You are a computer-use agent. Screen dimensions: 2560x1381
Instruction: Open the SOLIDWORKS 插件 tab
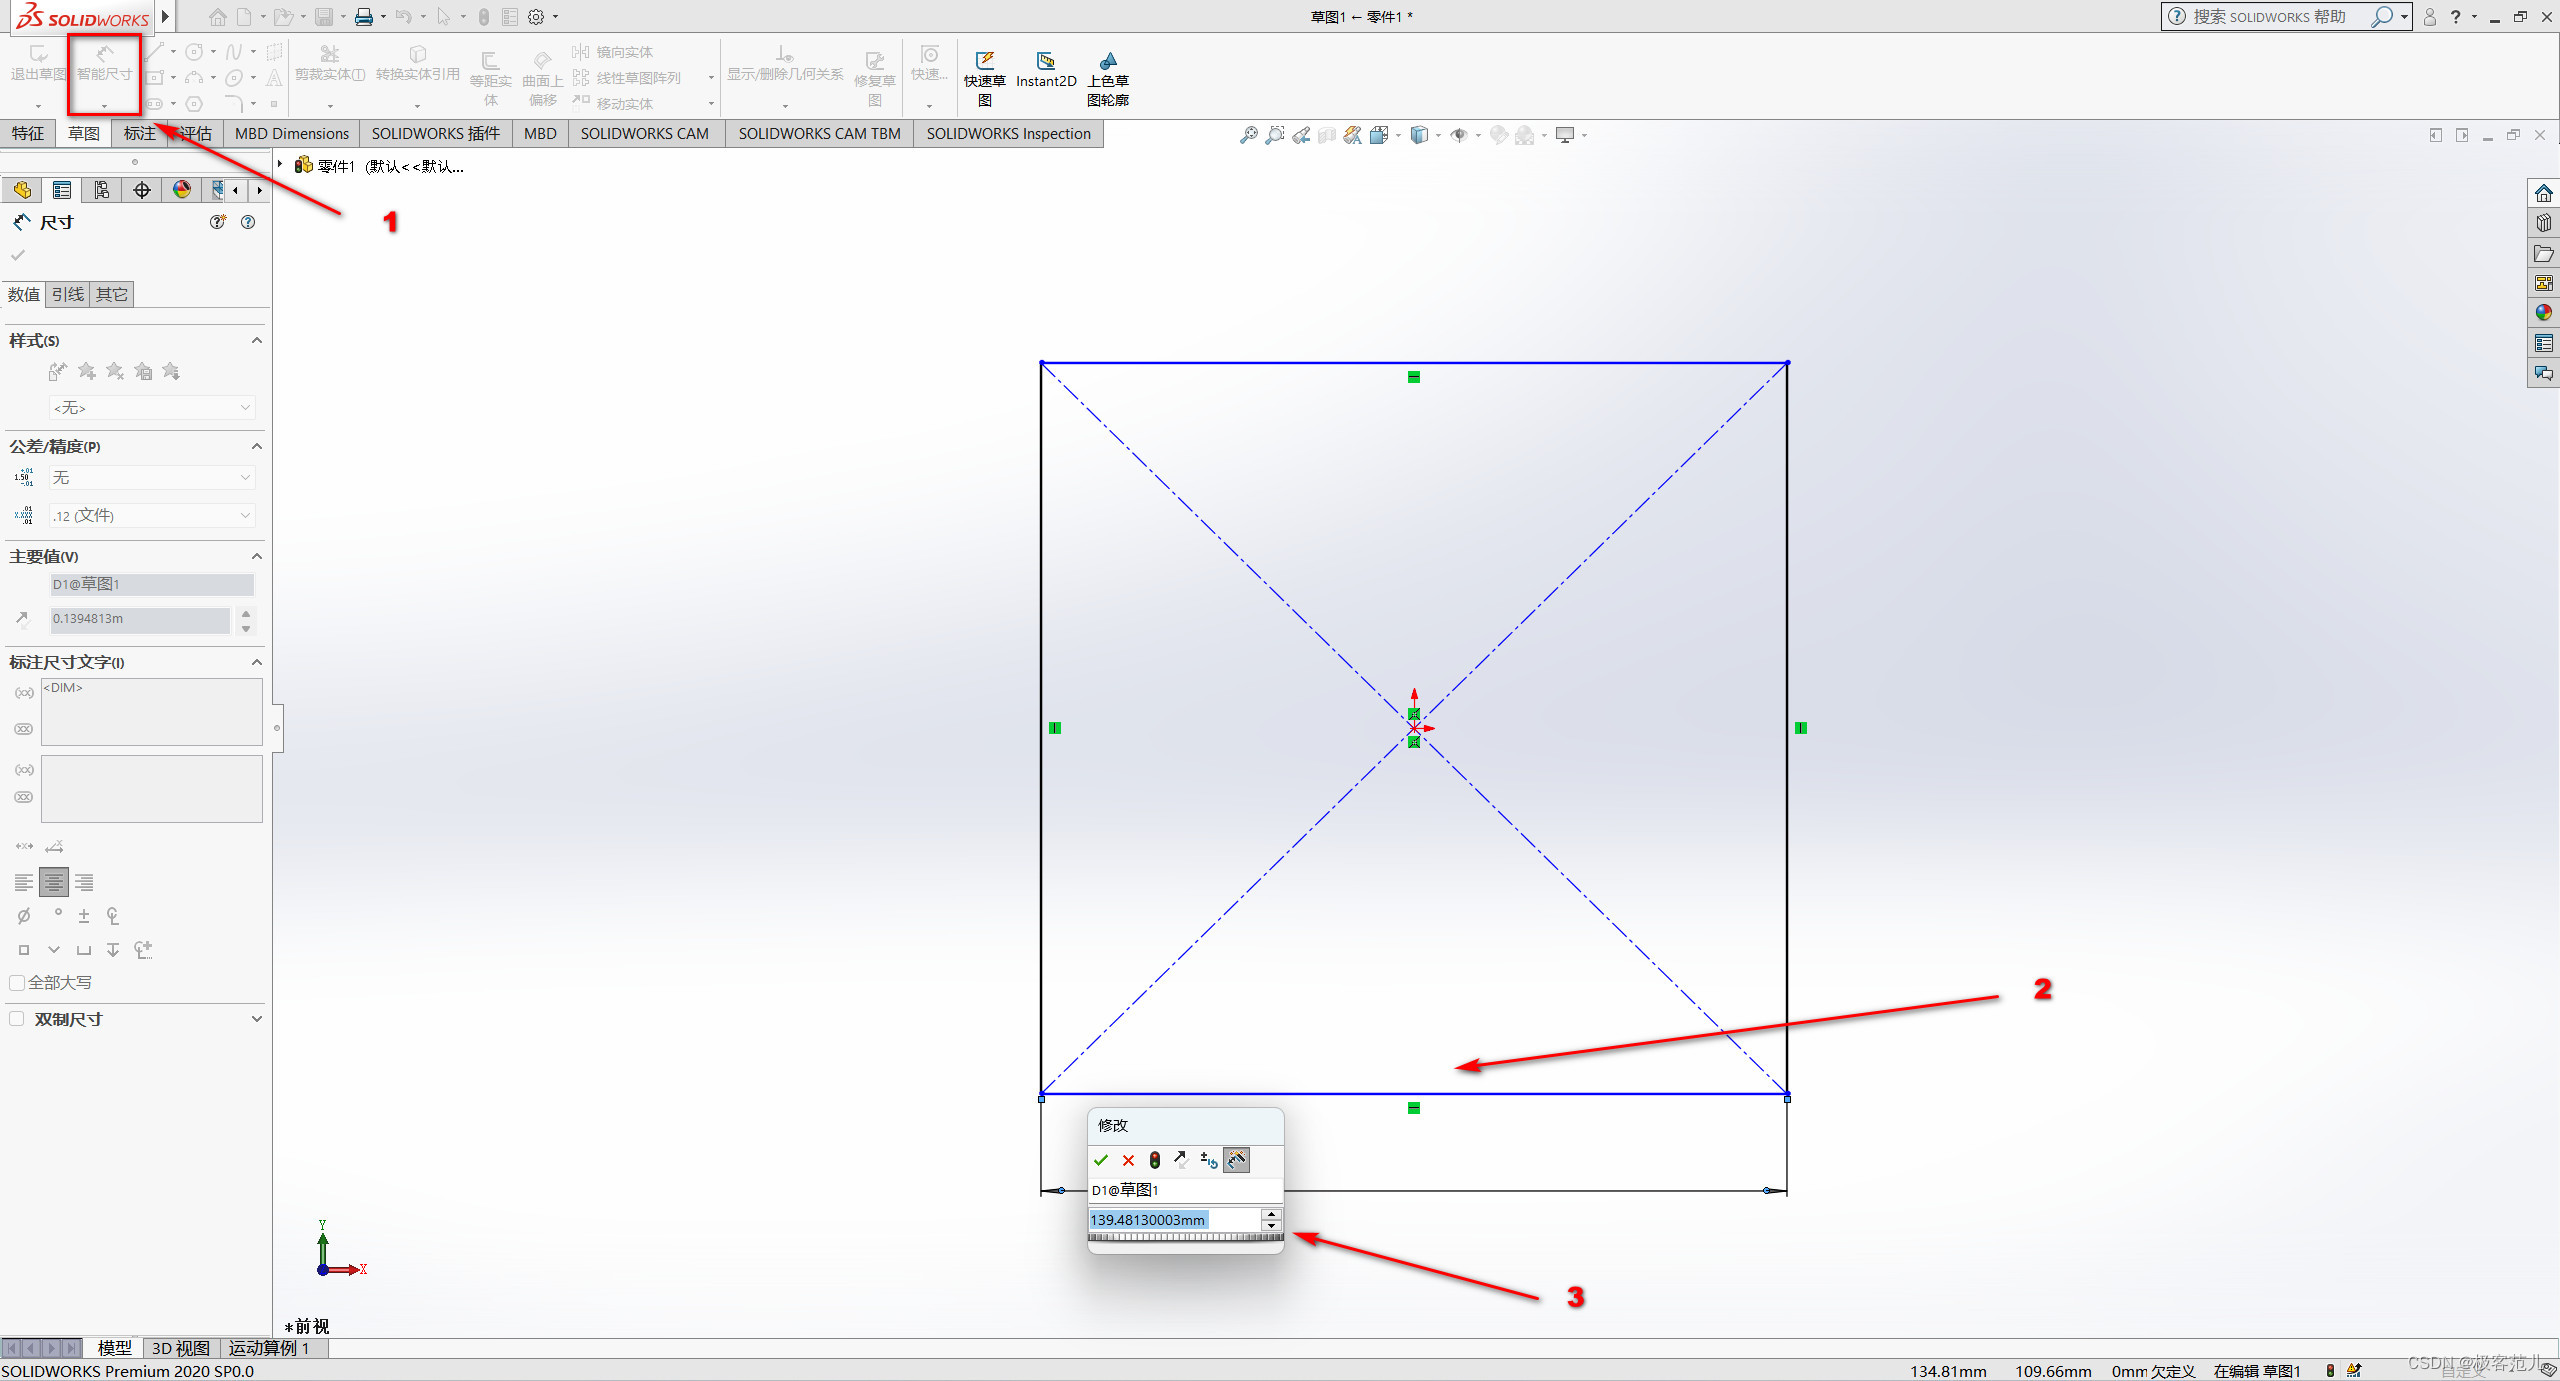tap(435, 134)
